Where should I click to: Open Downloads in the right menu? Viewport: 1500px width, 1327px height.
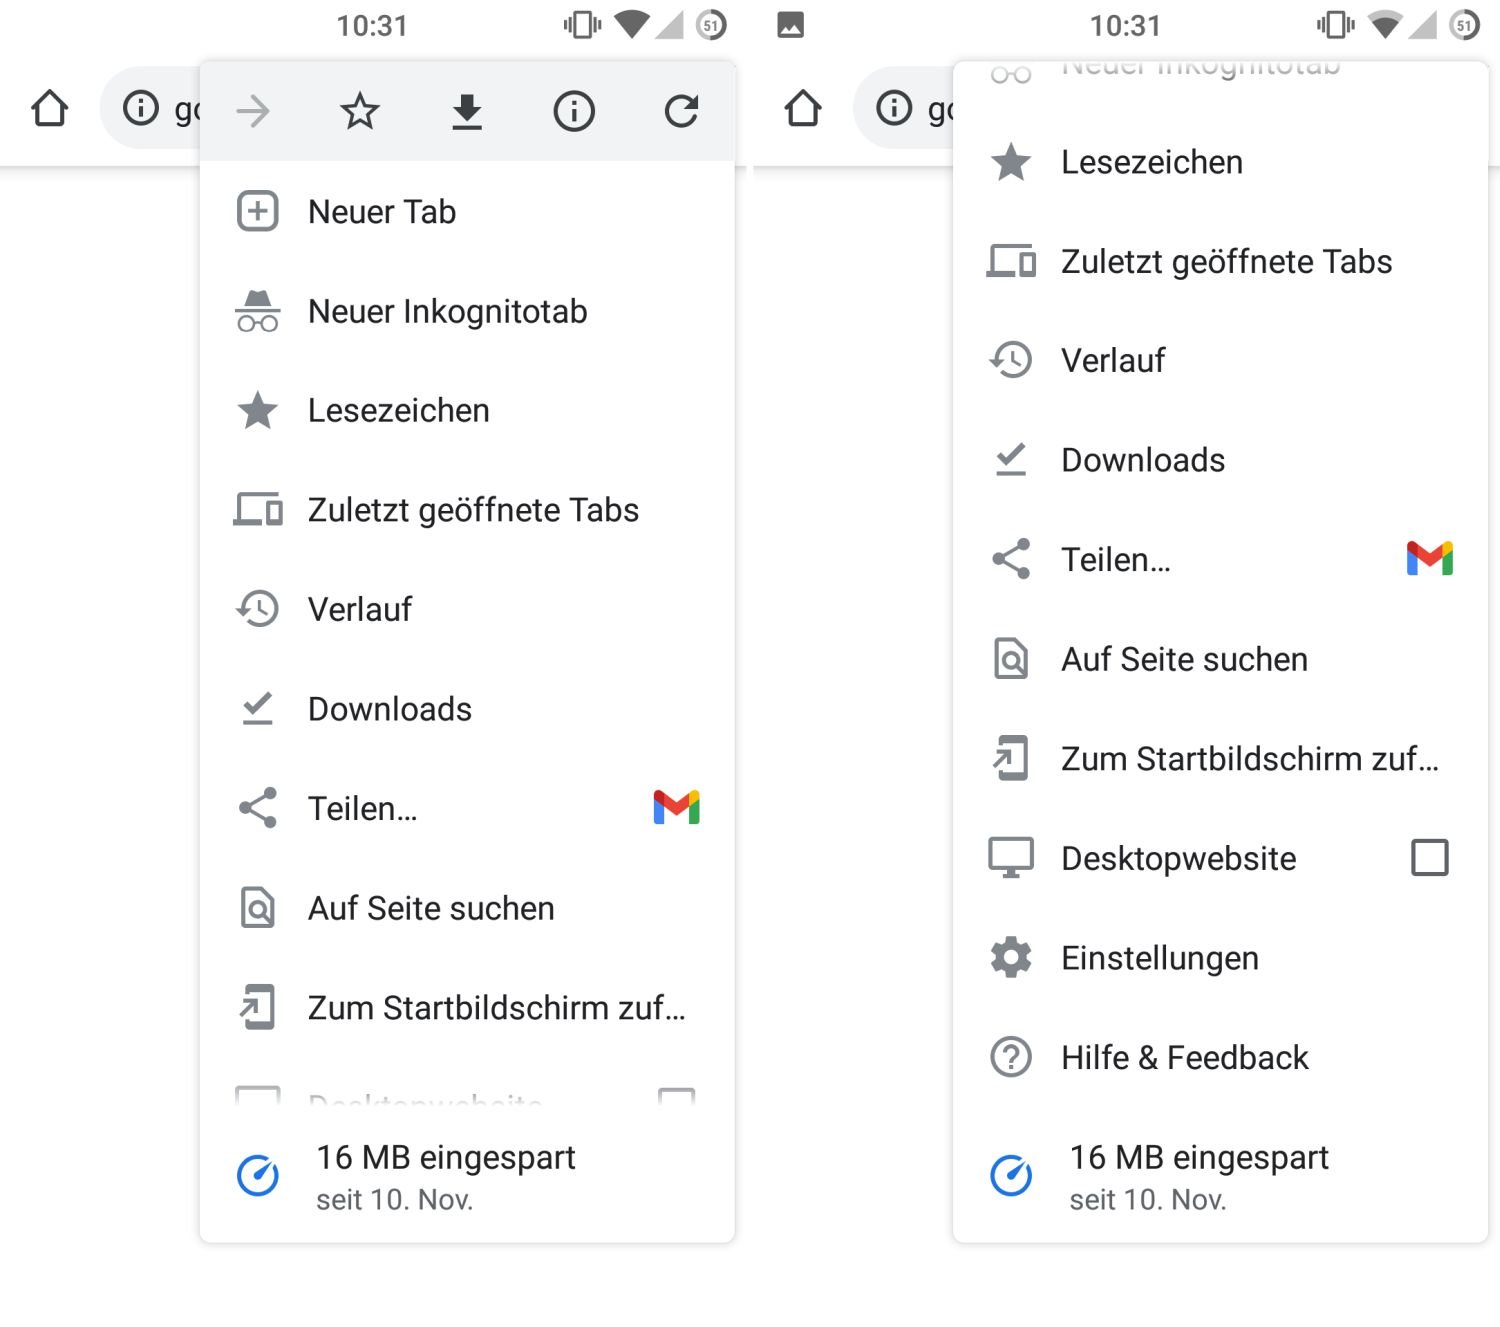click(1143, 460)
